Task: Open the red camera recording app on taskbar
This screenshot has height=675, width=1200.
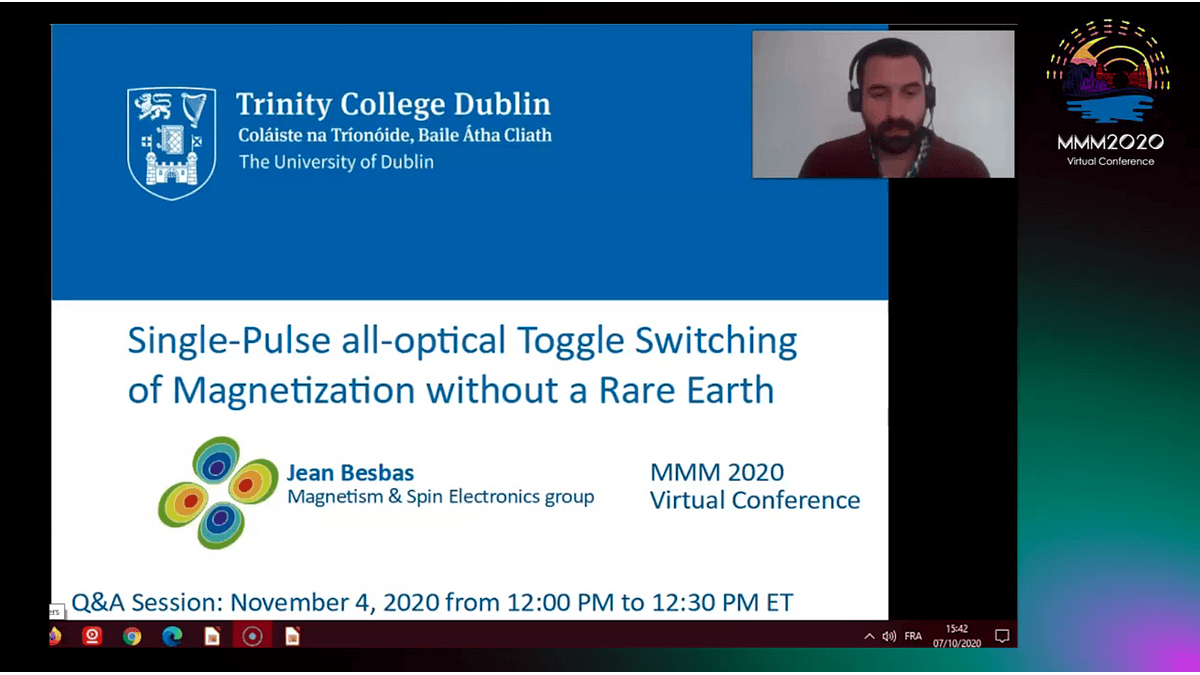Action: pyautogui.click(x=92, y=636)
